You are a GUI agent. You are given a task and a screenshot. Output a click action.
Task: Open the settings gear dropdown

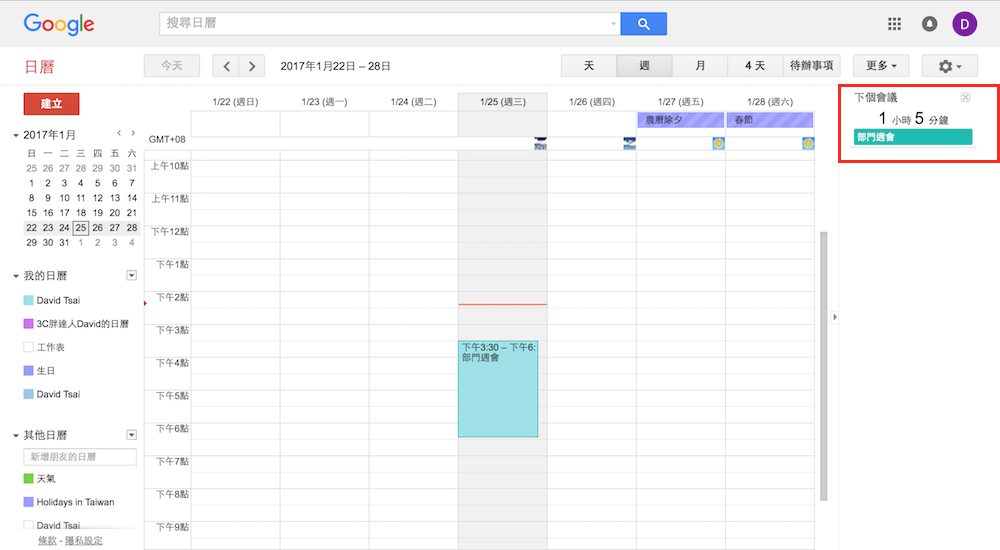(x=949, y=66)
